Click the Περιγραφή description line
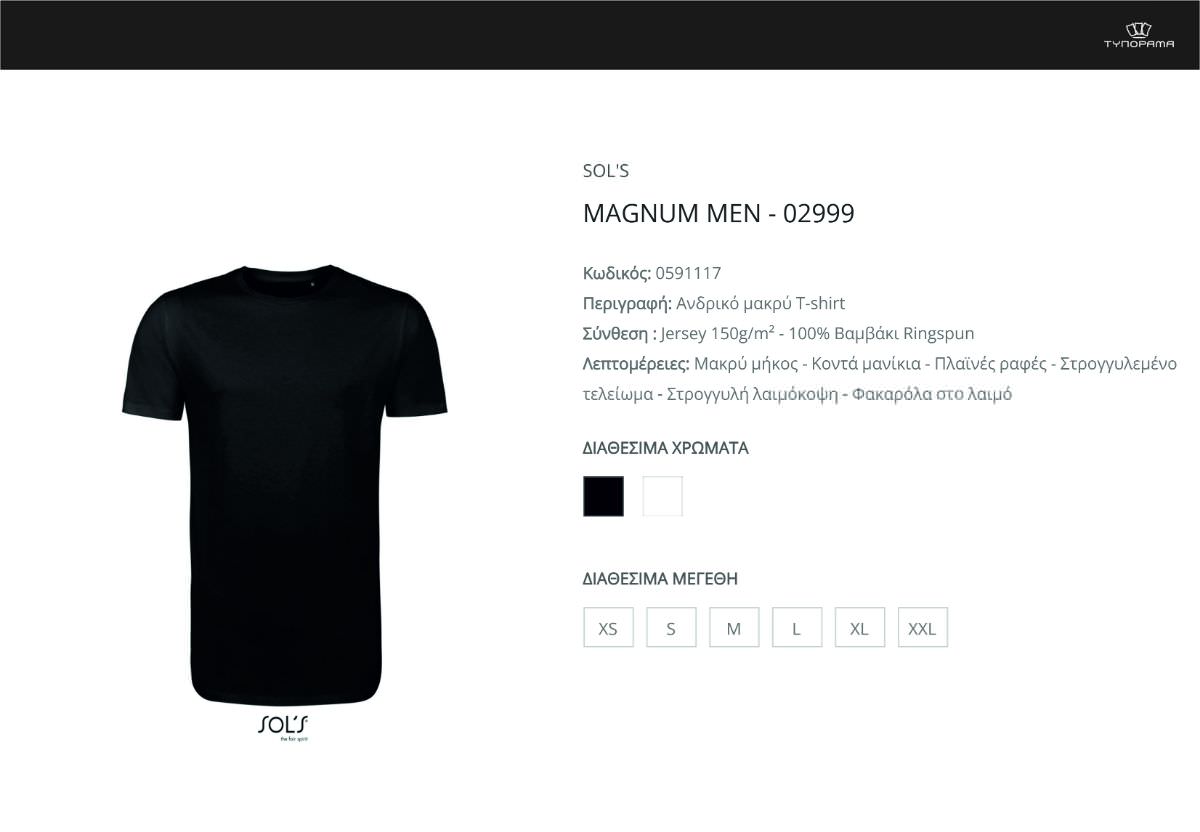1200x832 pixels. [x=714, y=303]
